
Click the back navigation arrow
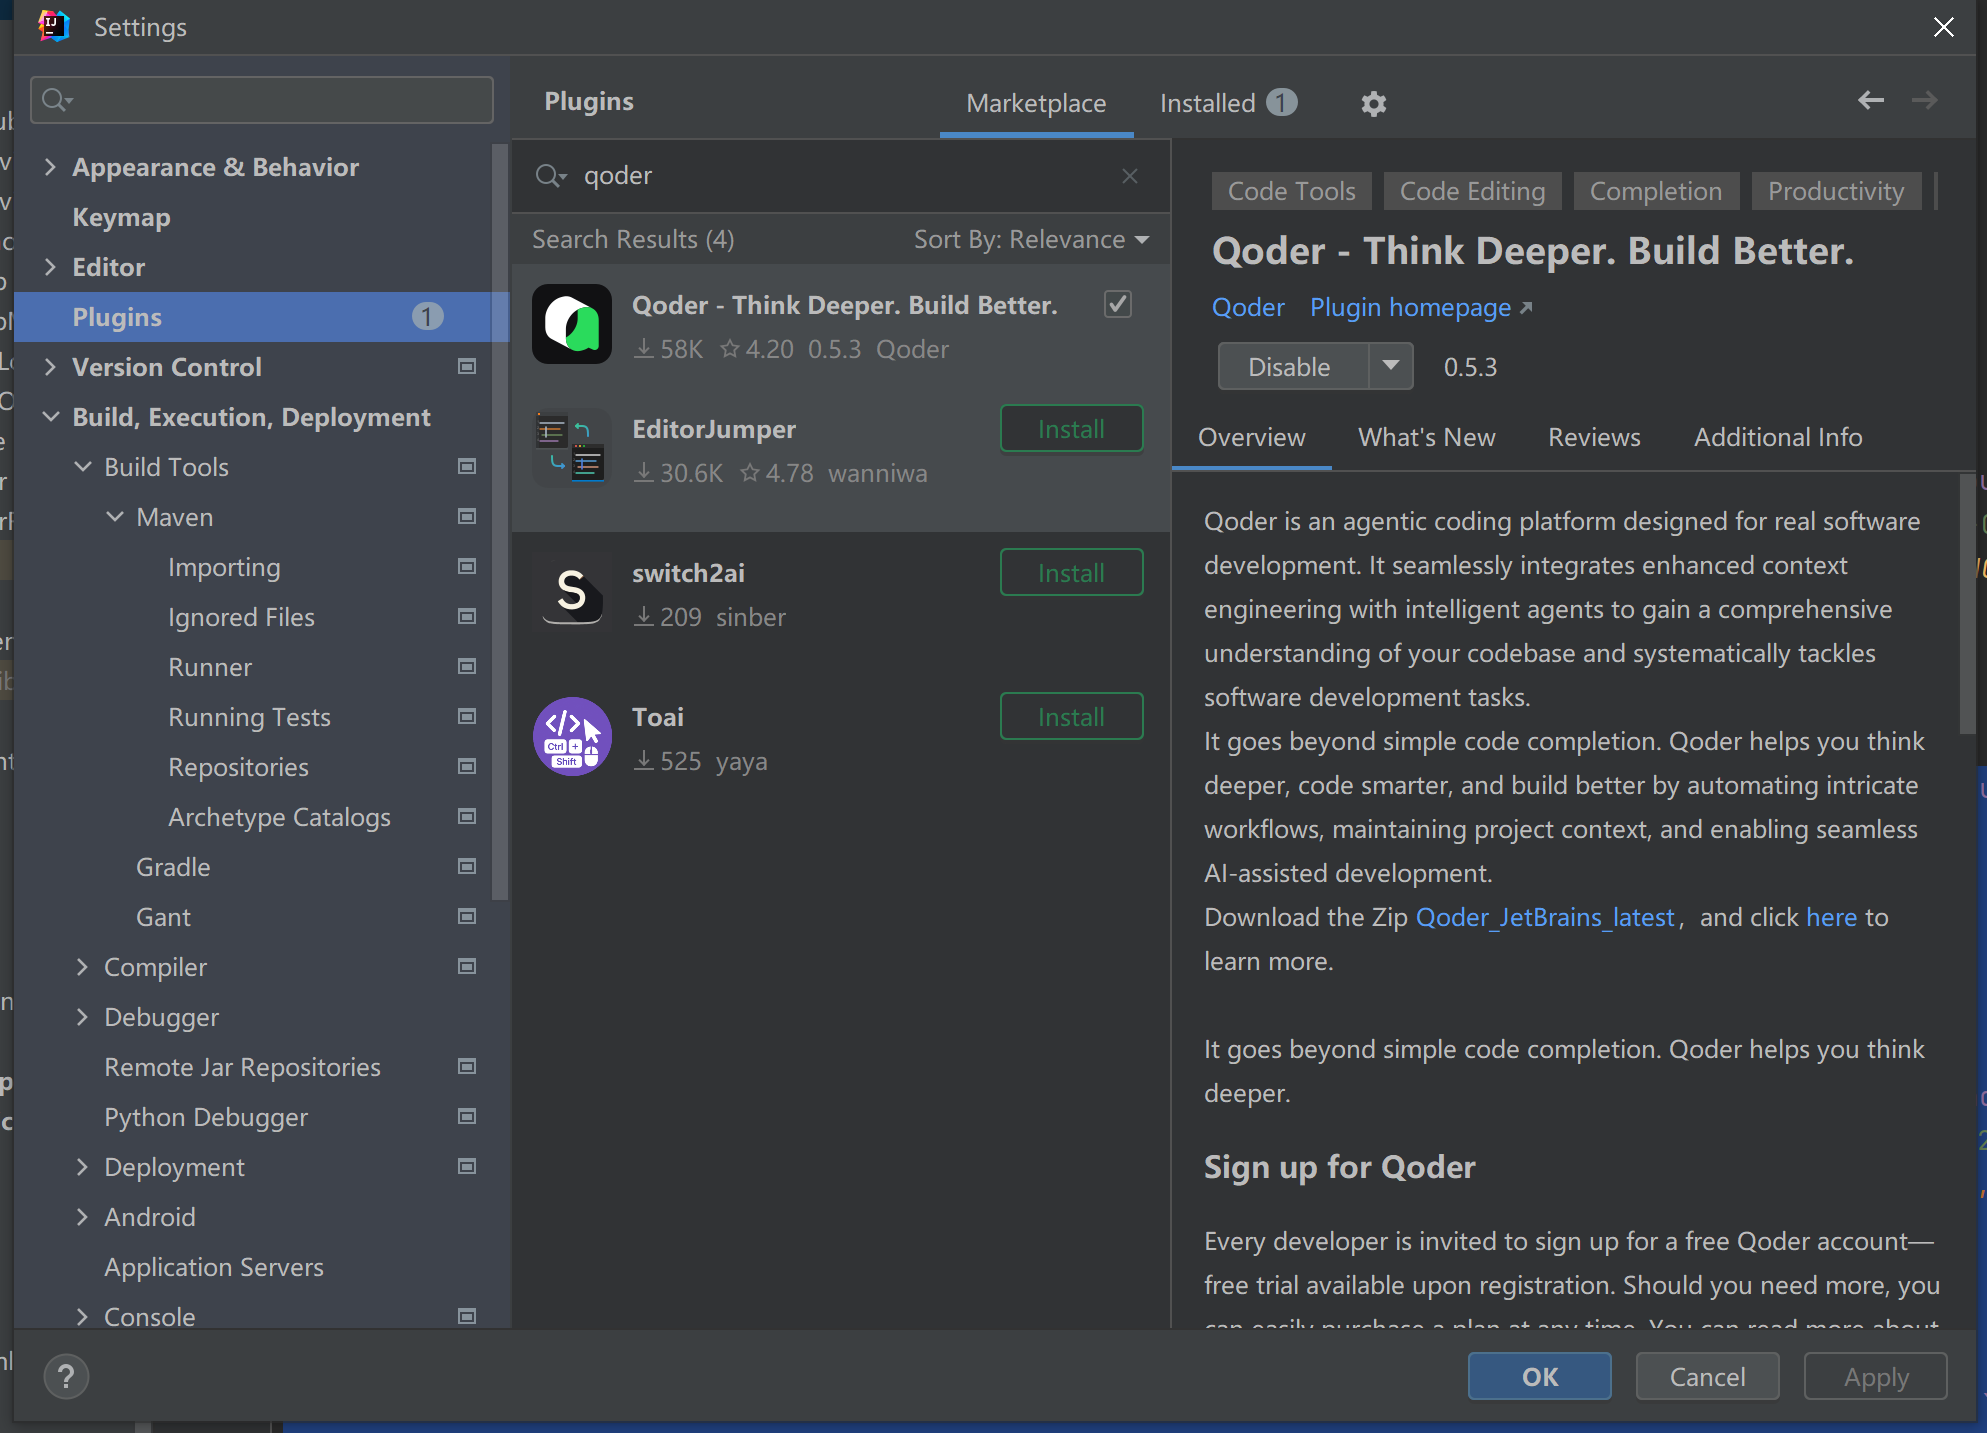point(1870,100)
